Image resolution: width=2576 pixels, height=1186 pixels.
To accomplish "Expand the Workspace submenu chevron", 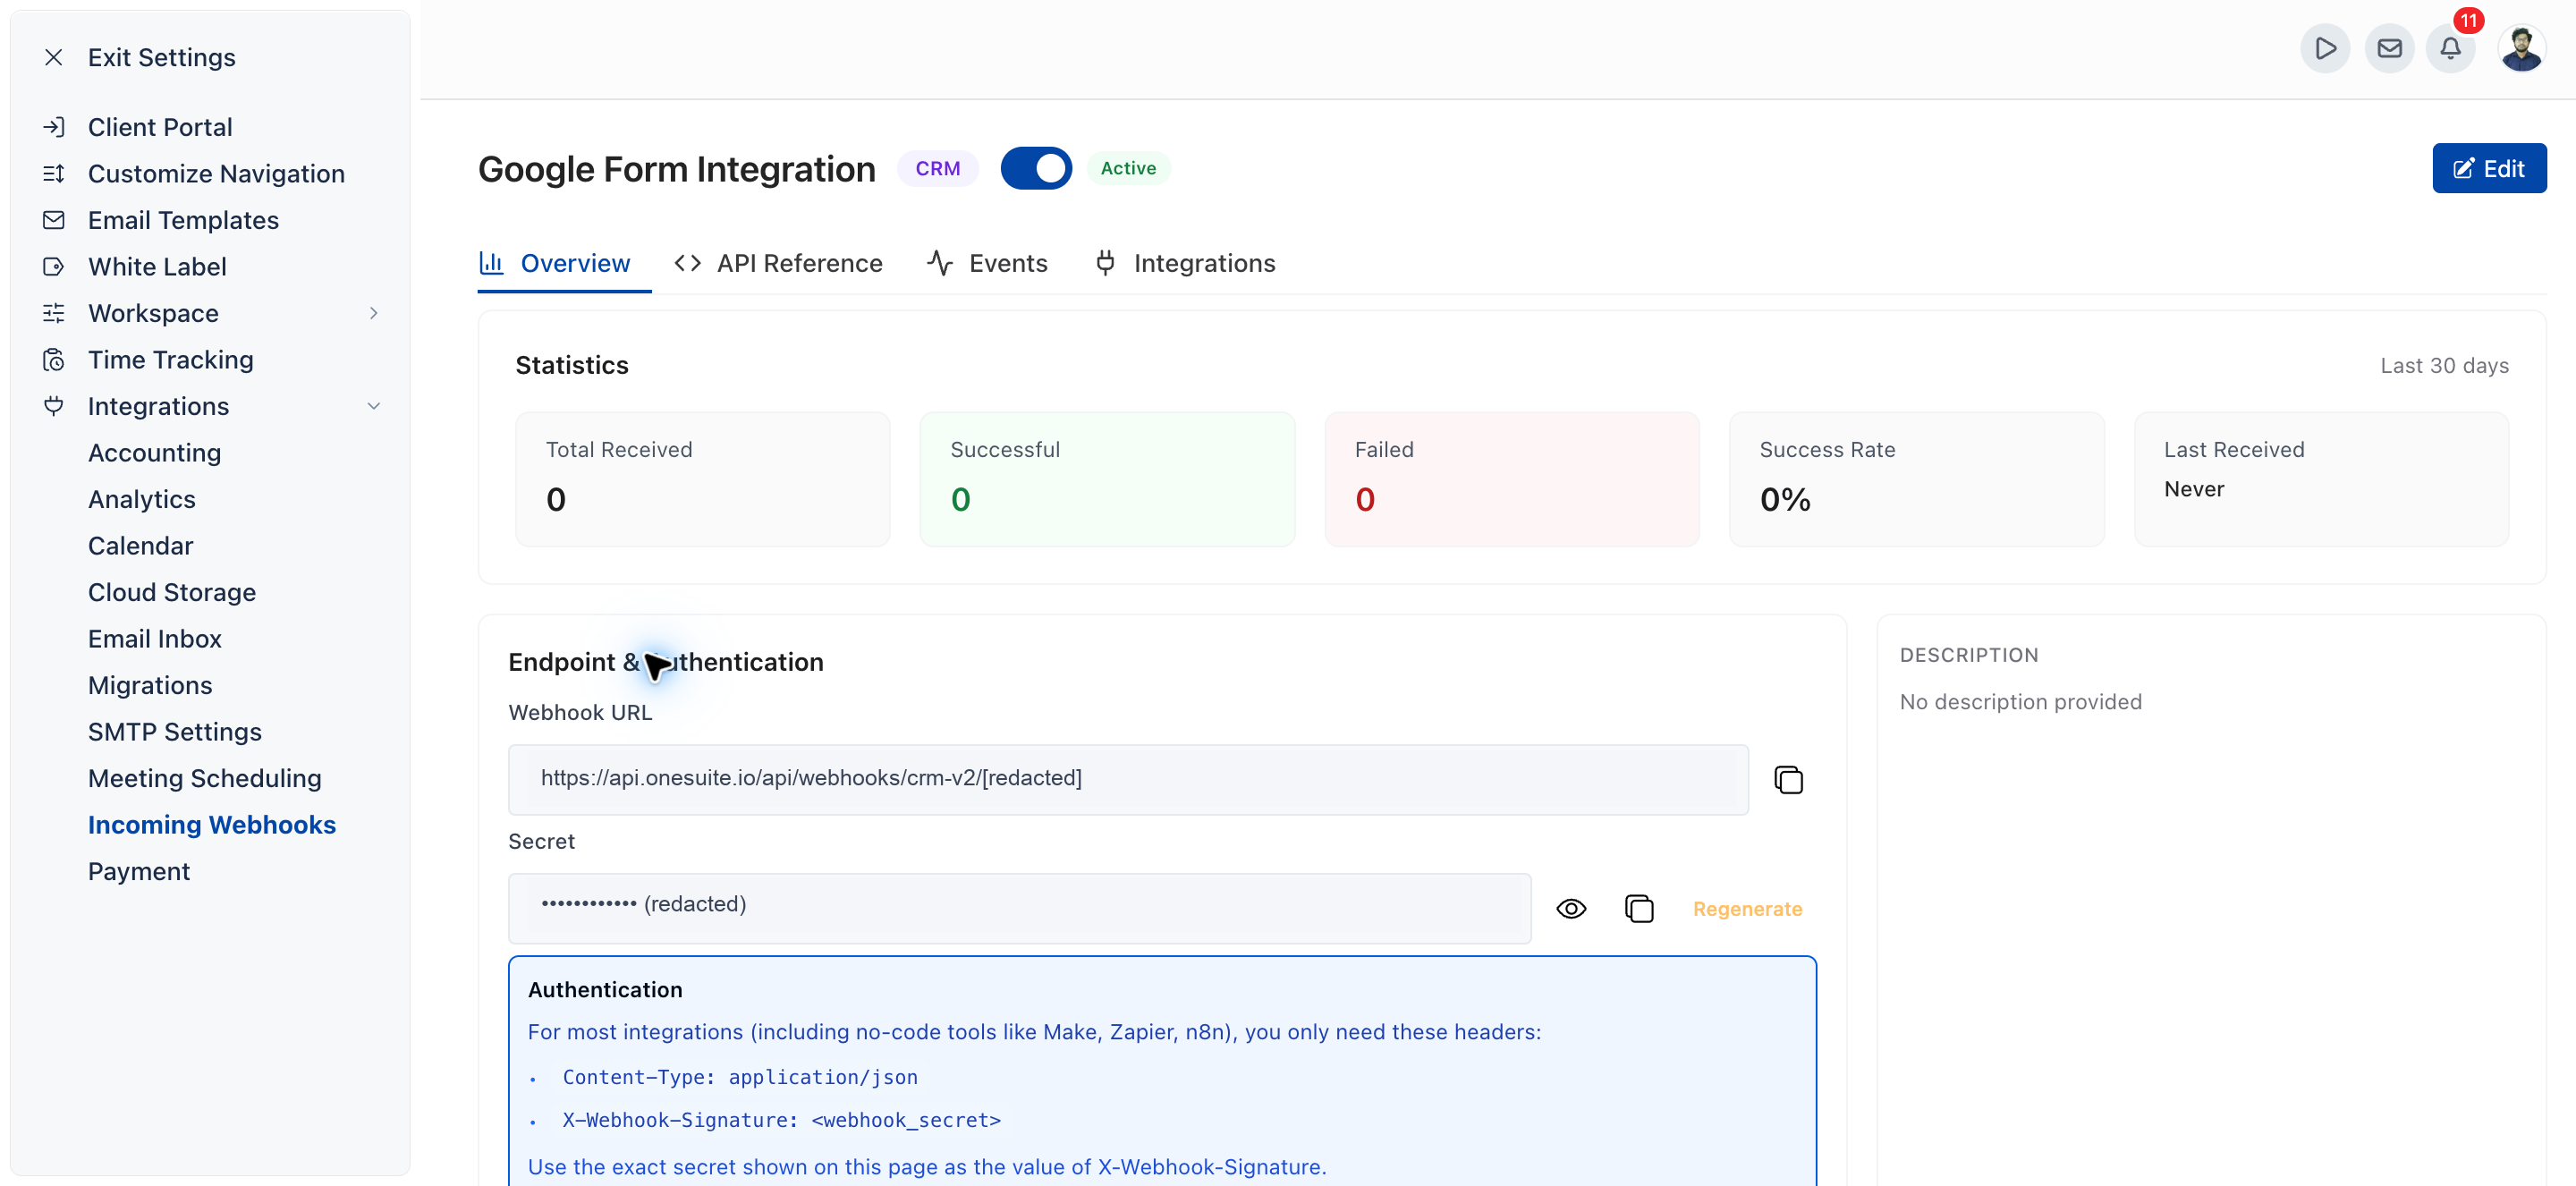I will point(374,313).
